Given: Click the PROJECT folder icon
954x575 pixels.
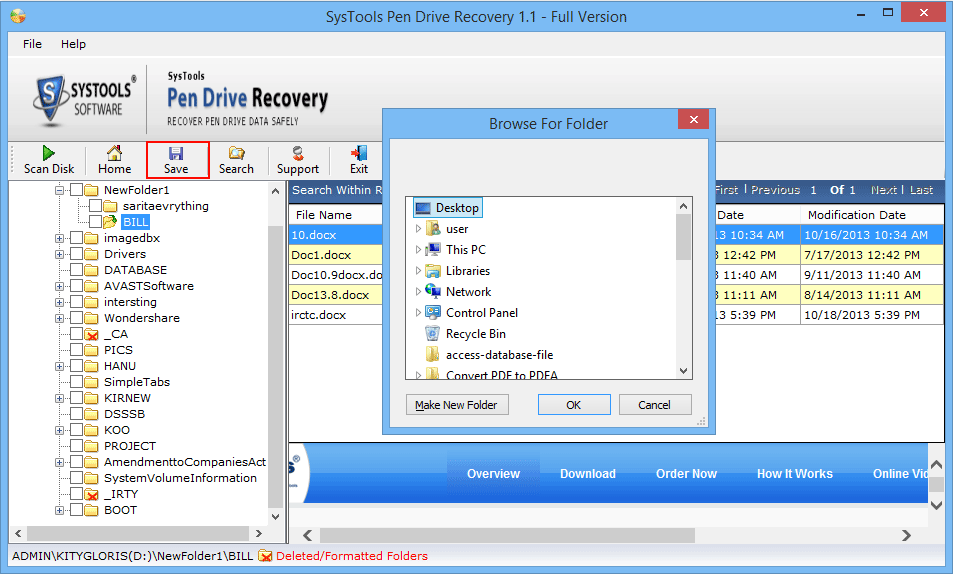Looking at the screenshot, I should click(x=91, y=446).
